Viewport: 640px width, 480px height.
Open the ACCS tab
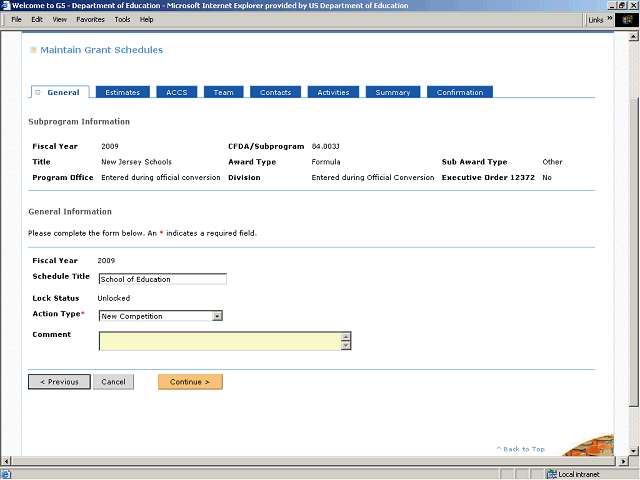(x=176, y=92)
